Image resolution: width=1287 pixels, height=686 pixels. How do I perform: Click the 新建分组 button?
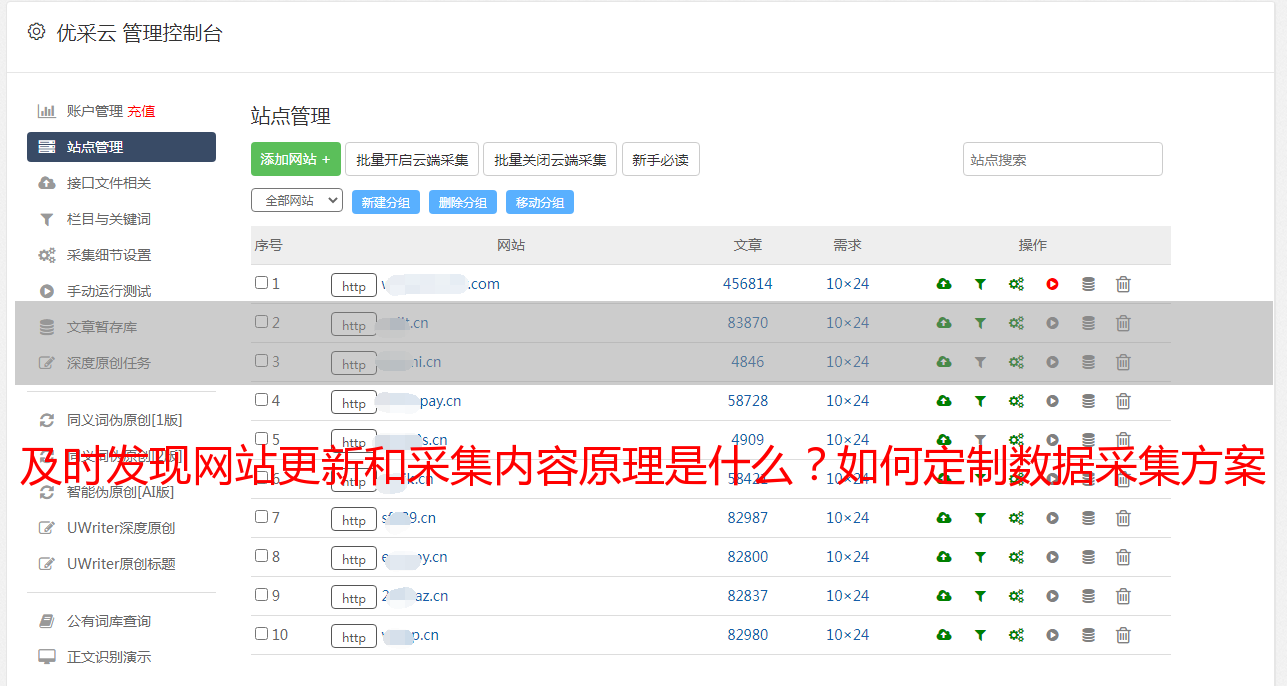coord(386,202)
